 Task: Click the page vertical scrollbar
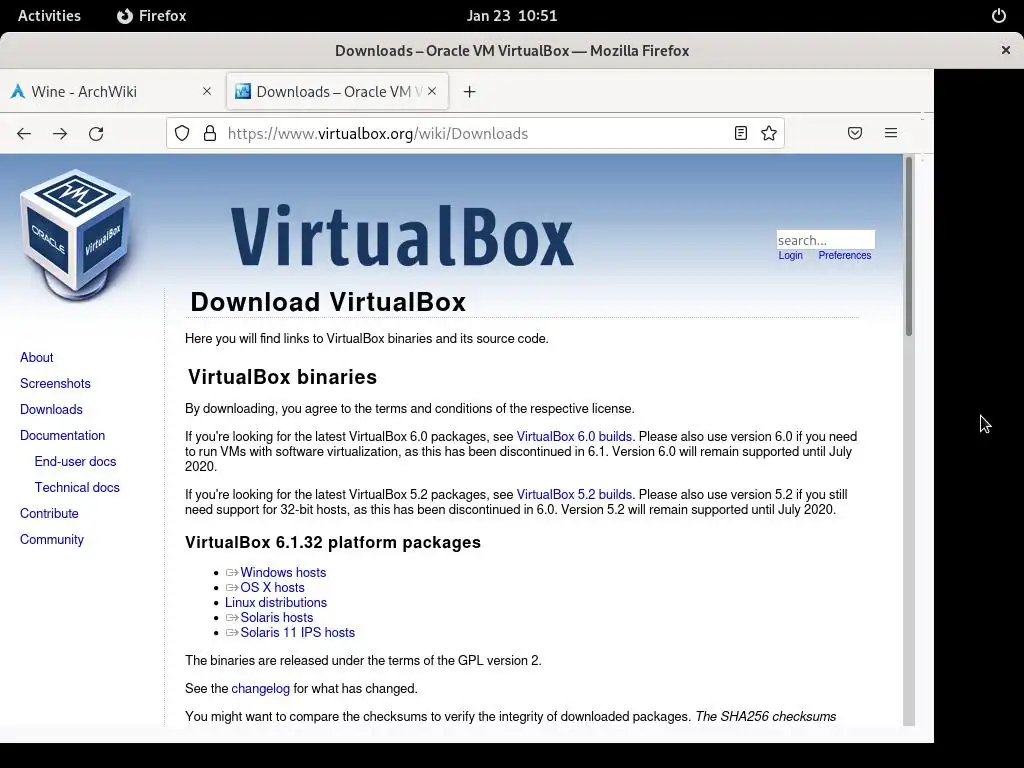908,248
